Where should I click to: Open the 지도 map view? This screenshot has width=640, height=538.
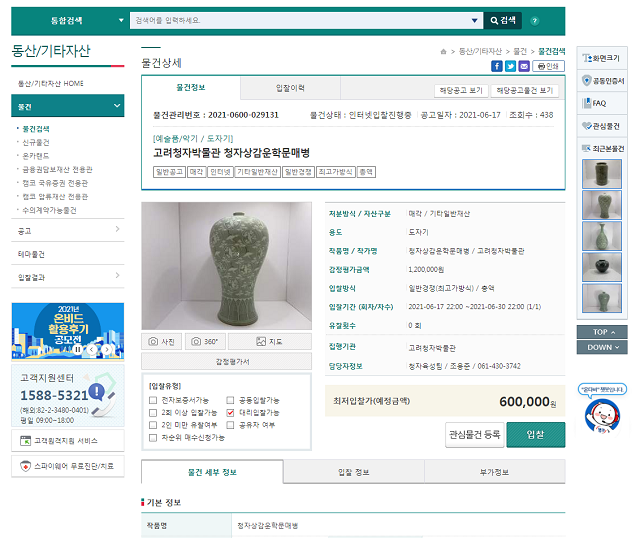click(269, 341)
